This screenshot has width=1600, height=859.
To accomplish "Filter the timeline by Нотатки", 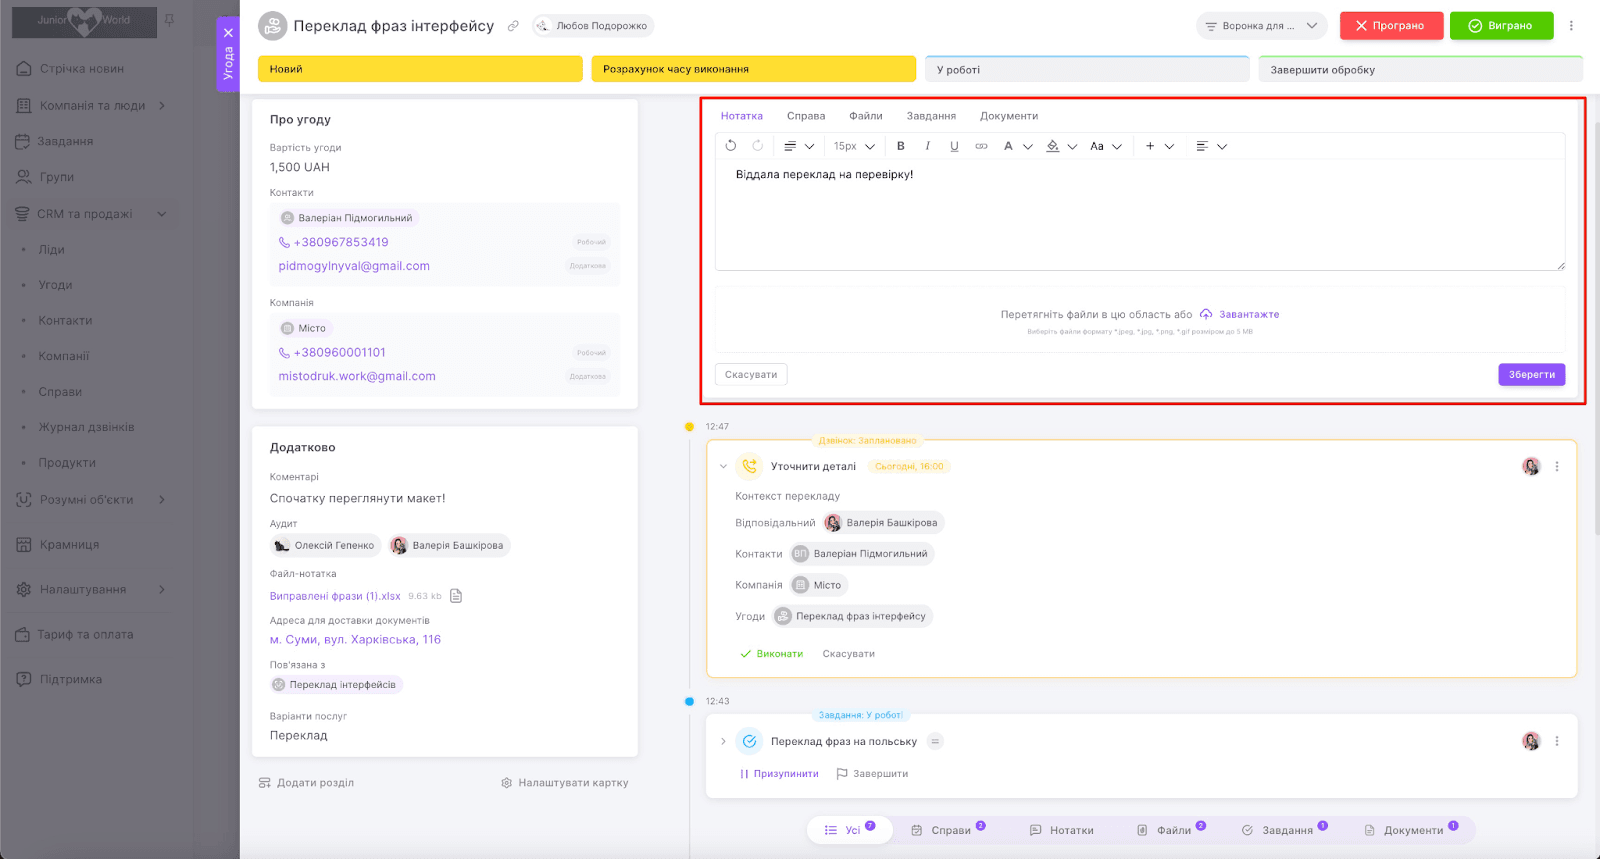I will [x=1061, y=830].
